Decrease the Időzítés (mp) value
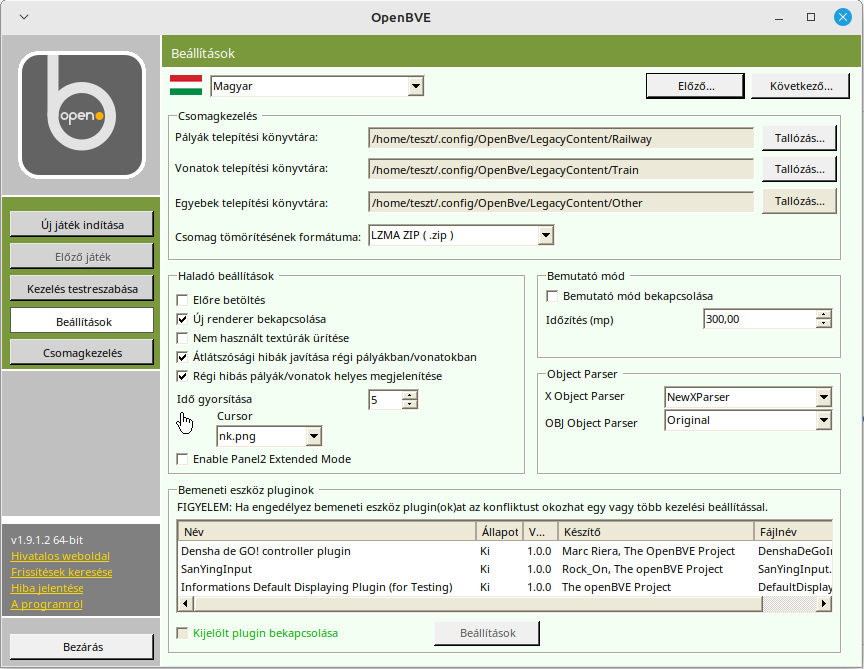Screen dimensions: 864x669 click(x=824, y=323)
